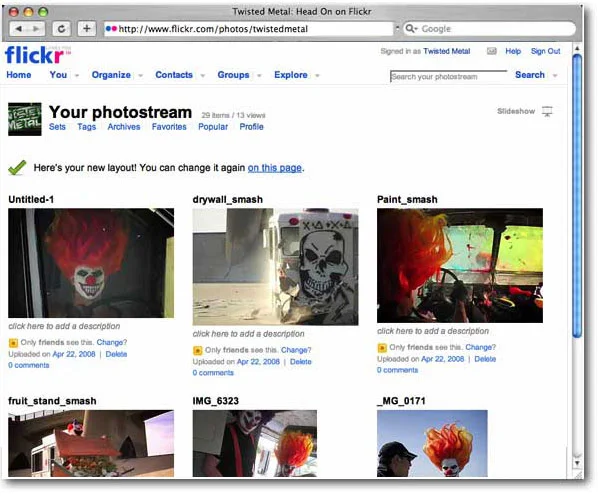Screen dimensions: 598x504
Task: Click the Search button
Action: pyautogui.click(x=530, y=75)
